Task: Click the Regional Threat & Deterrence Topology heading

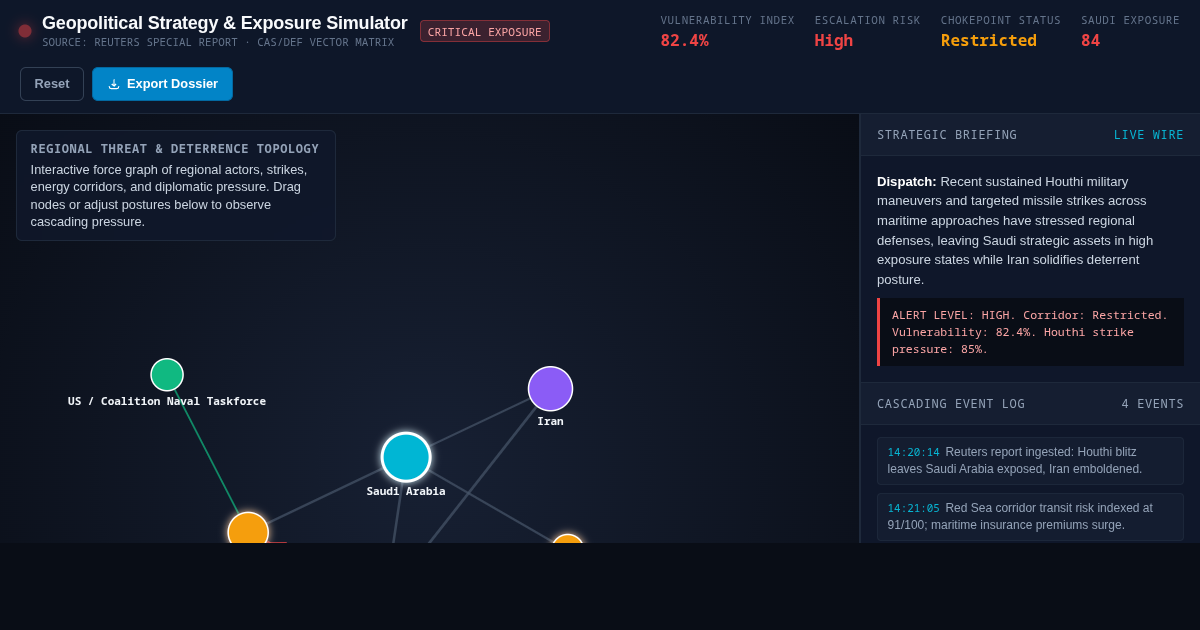Action: pos(175,149)
